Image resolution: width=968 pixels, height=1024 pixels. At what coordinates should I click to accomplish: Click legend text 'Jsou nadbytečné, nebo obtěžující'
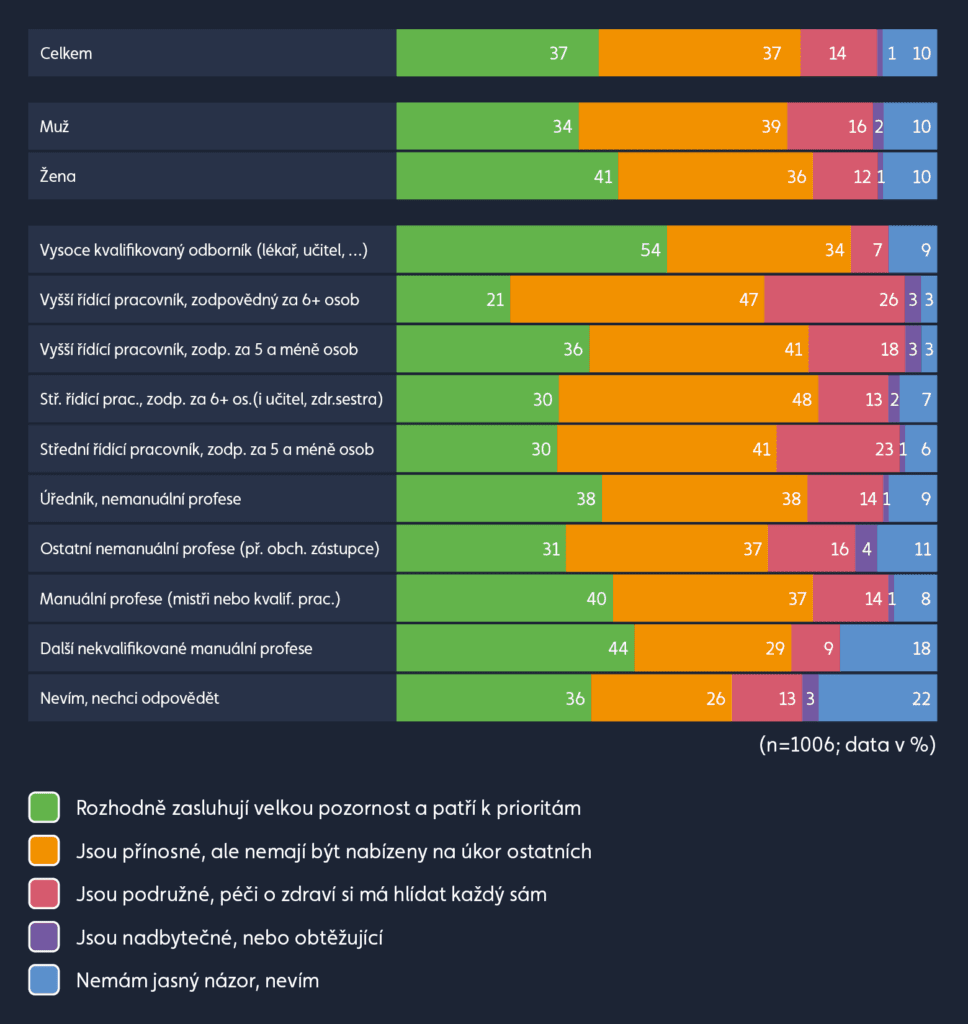tap(229, 938)
